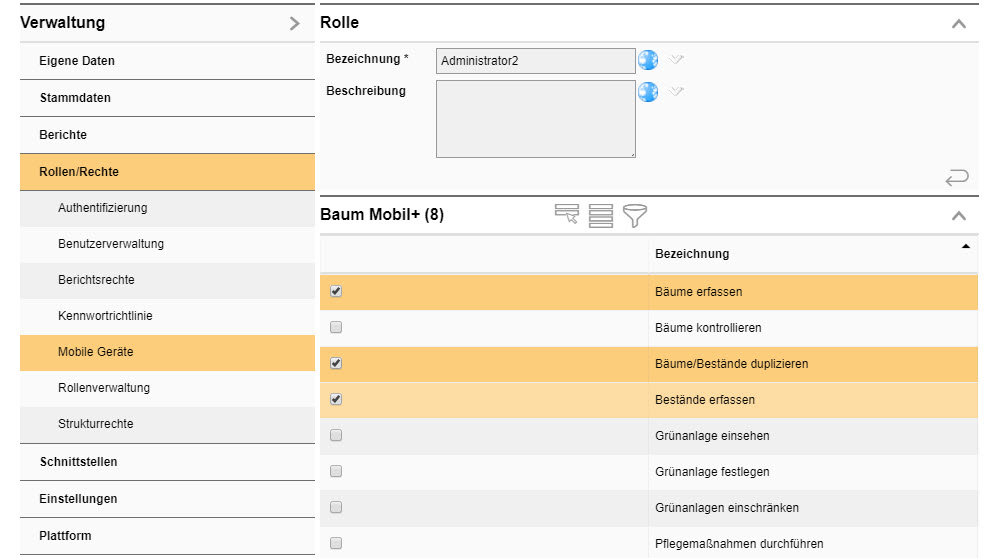The height and width of the screenshot is (558, 1000).
Task: Go to Authentifizierung submenu
Action: coord(167,208)
